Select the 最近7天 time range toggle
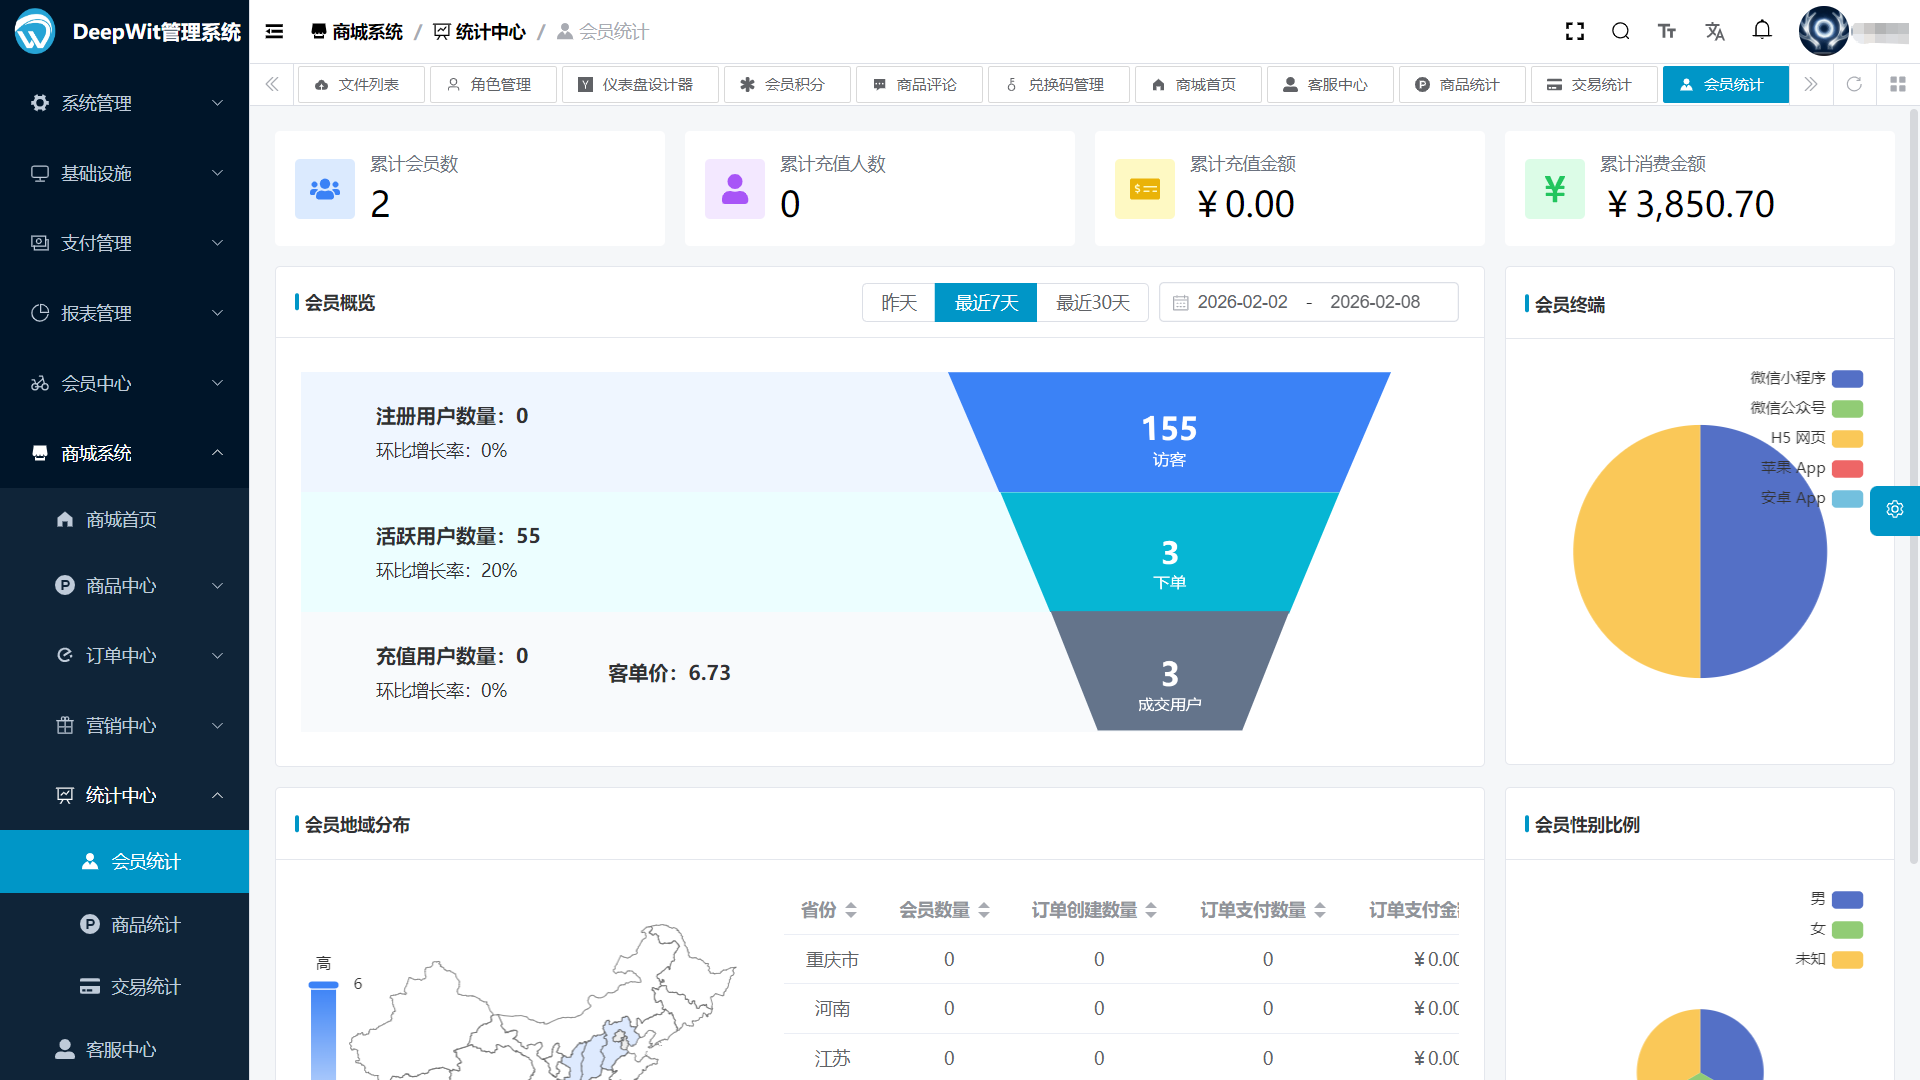Screen dimensions: 1920x1080 [985, 302]
